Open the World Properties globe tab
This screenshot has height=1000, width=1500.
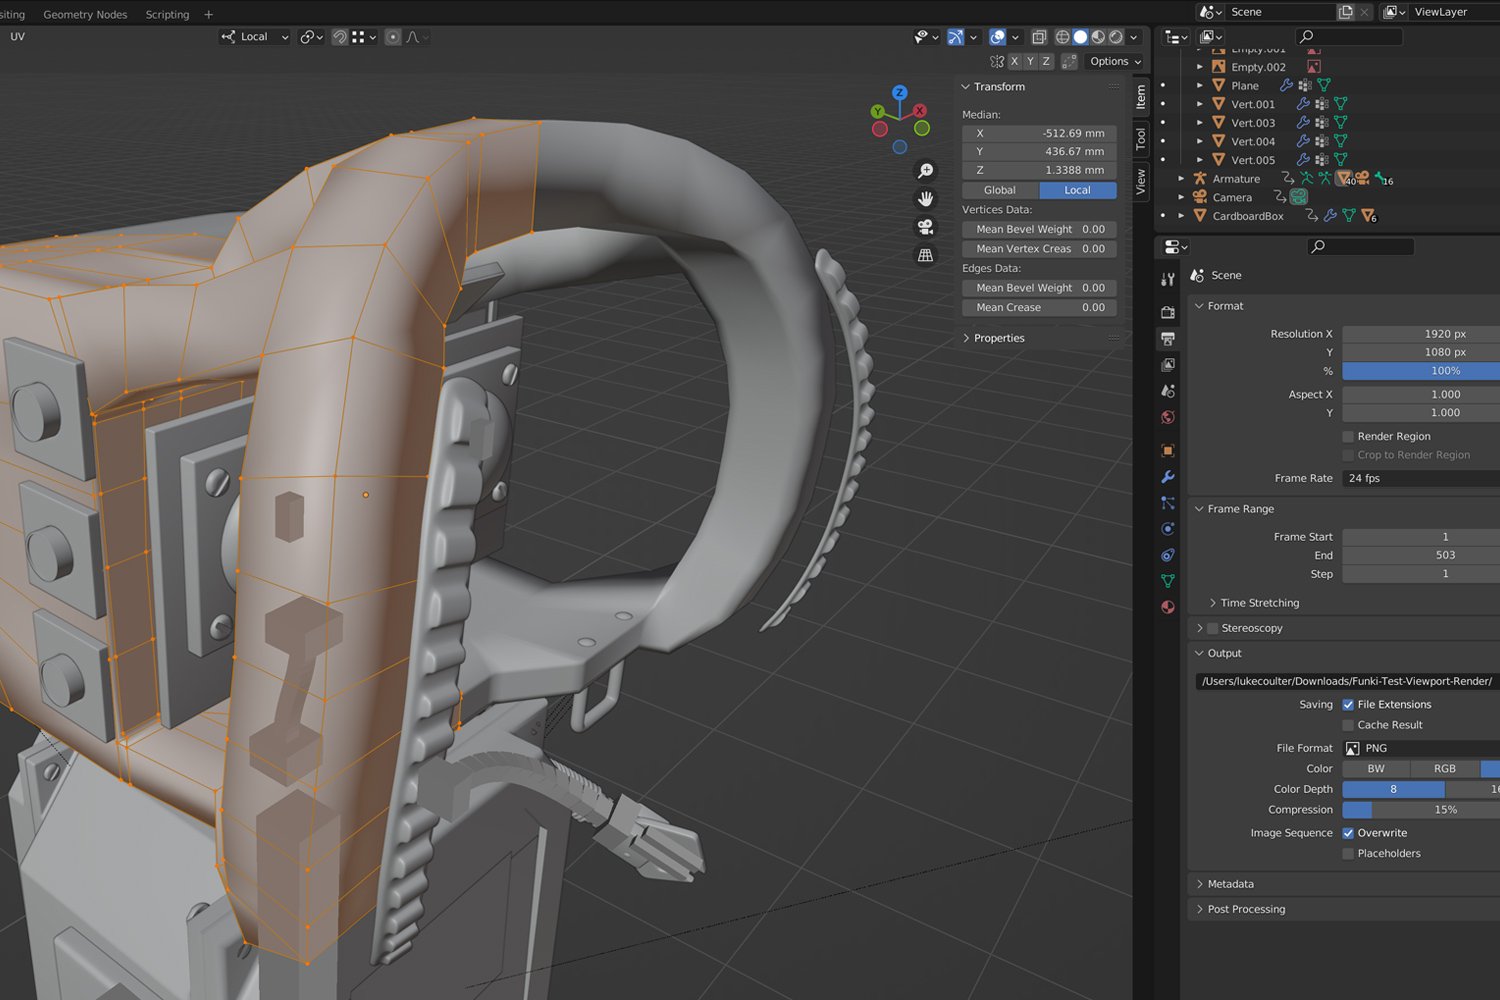pos(1168,418)
